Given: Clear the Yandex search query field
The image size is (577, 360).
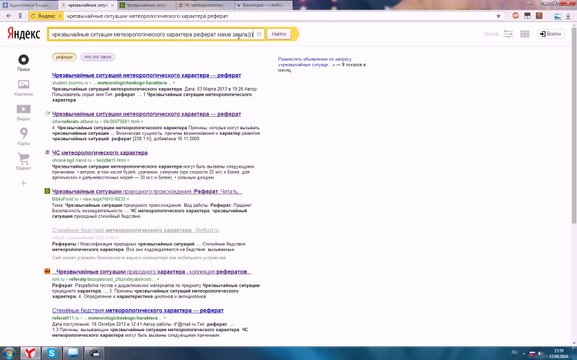Looking at the screenshot, I should (259, 34).
